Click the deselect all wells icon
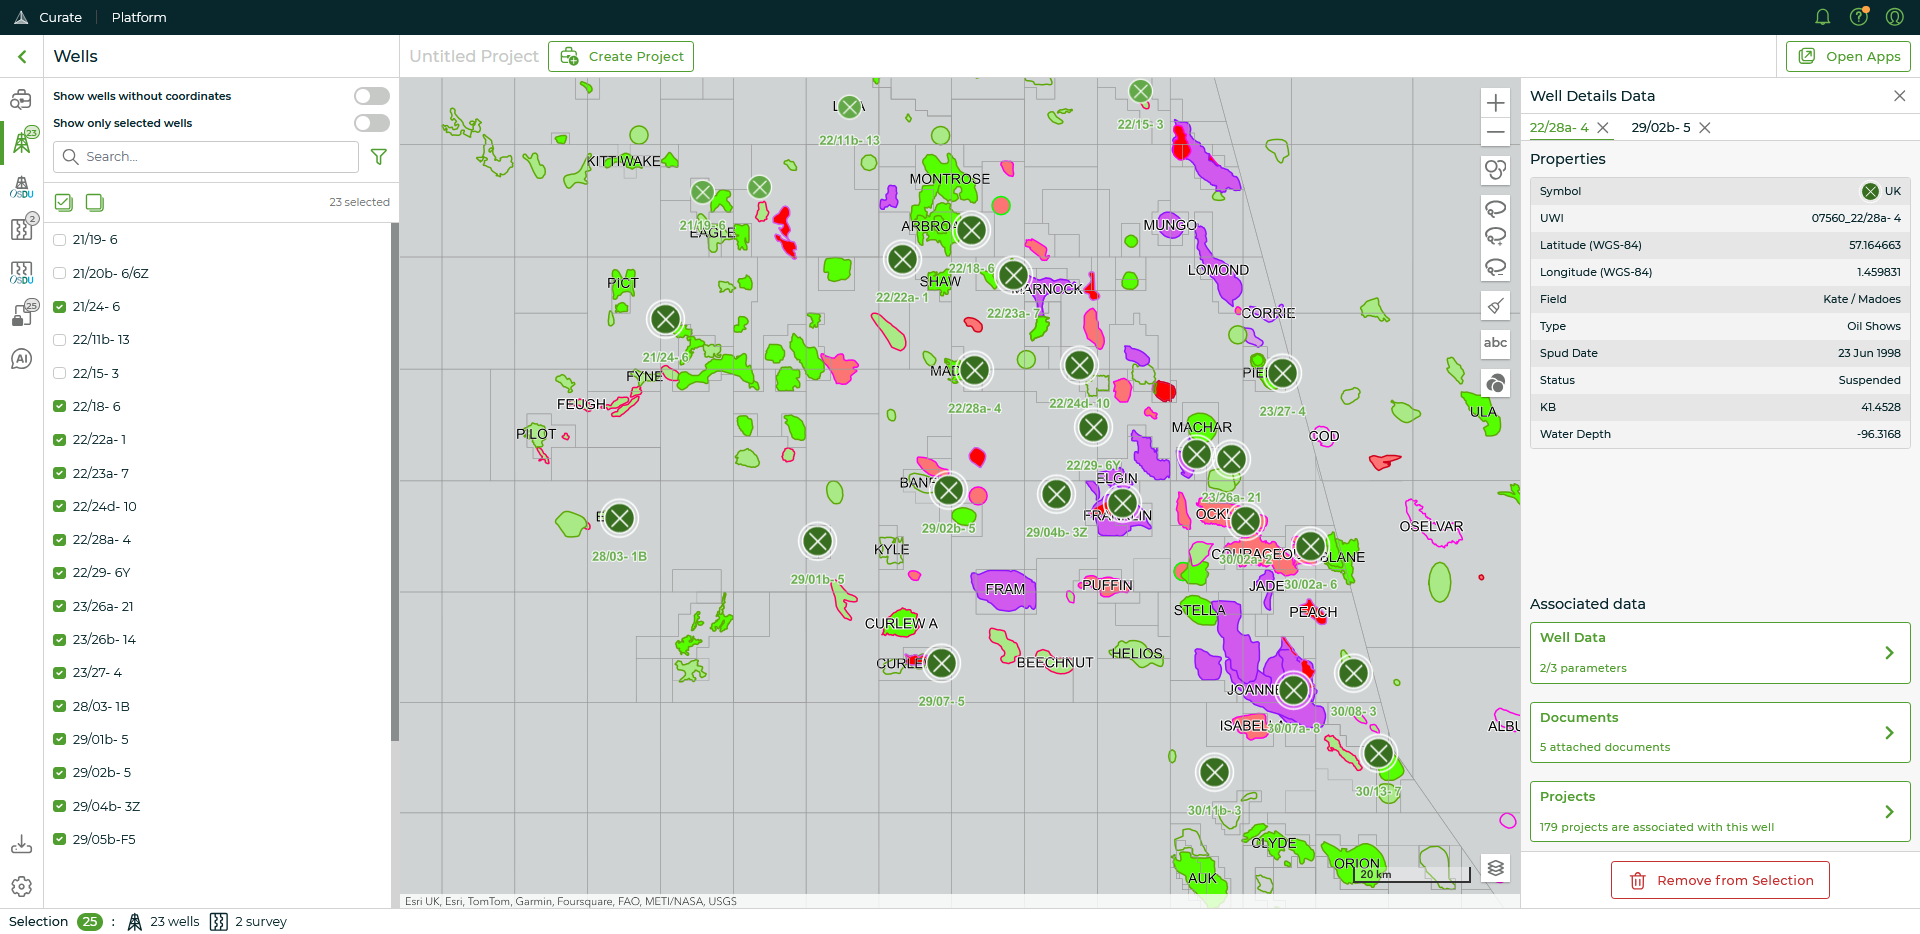Screen dimensions: 1920x934 (95, 203)
